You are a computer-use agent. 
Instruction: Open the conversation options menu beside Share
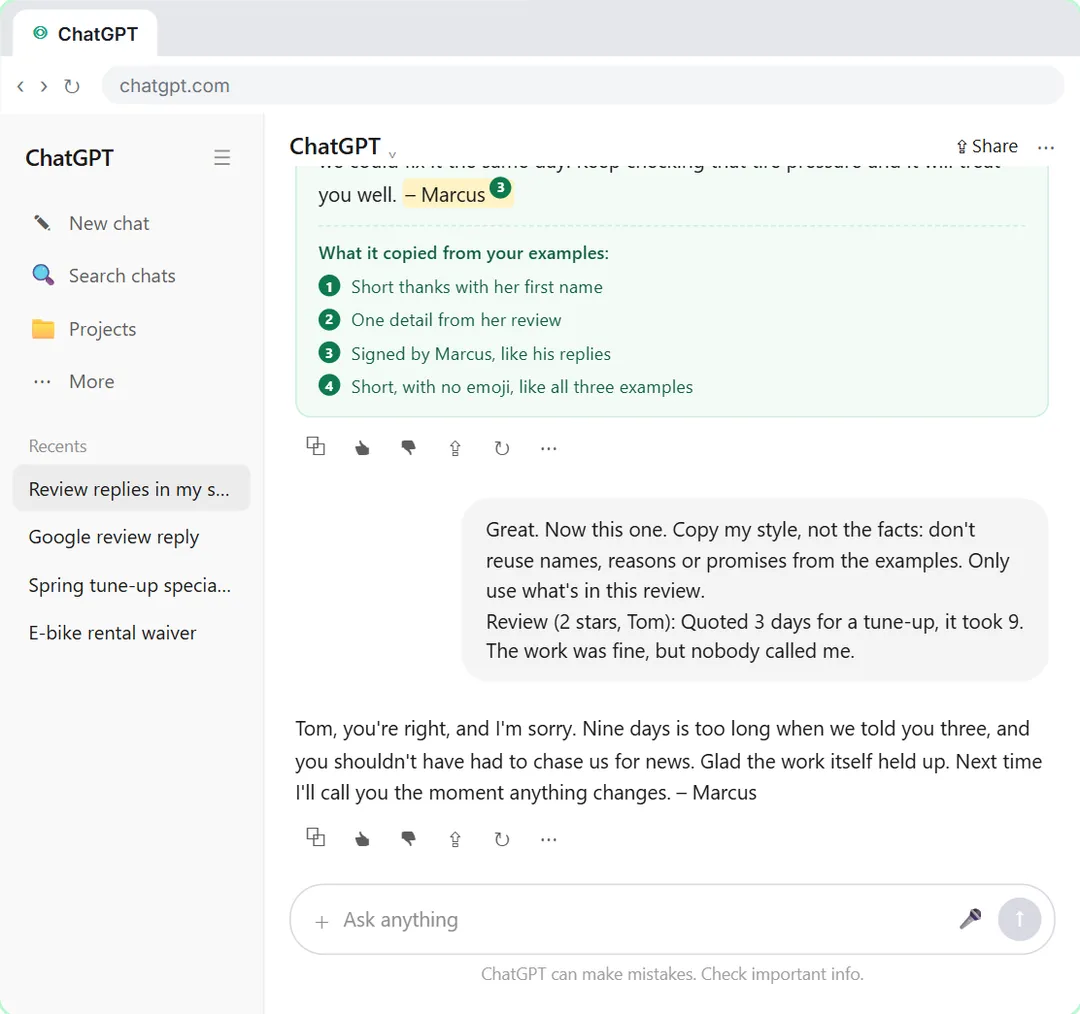point(1046,147)
